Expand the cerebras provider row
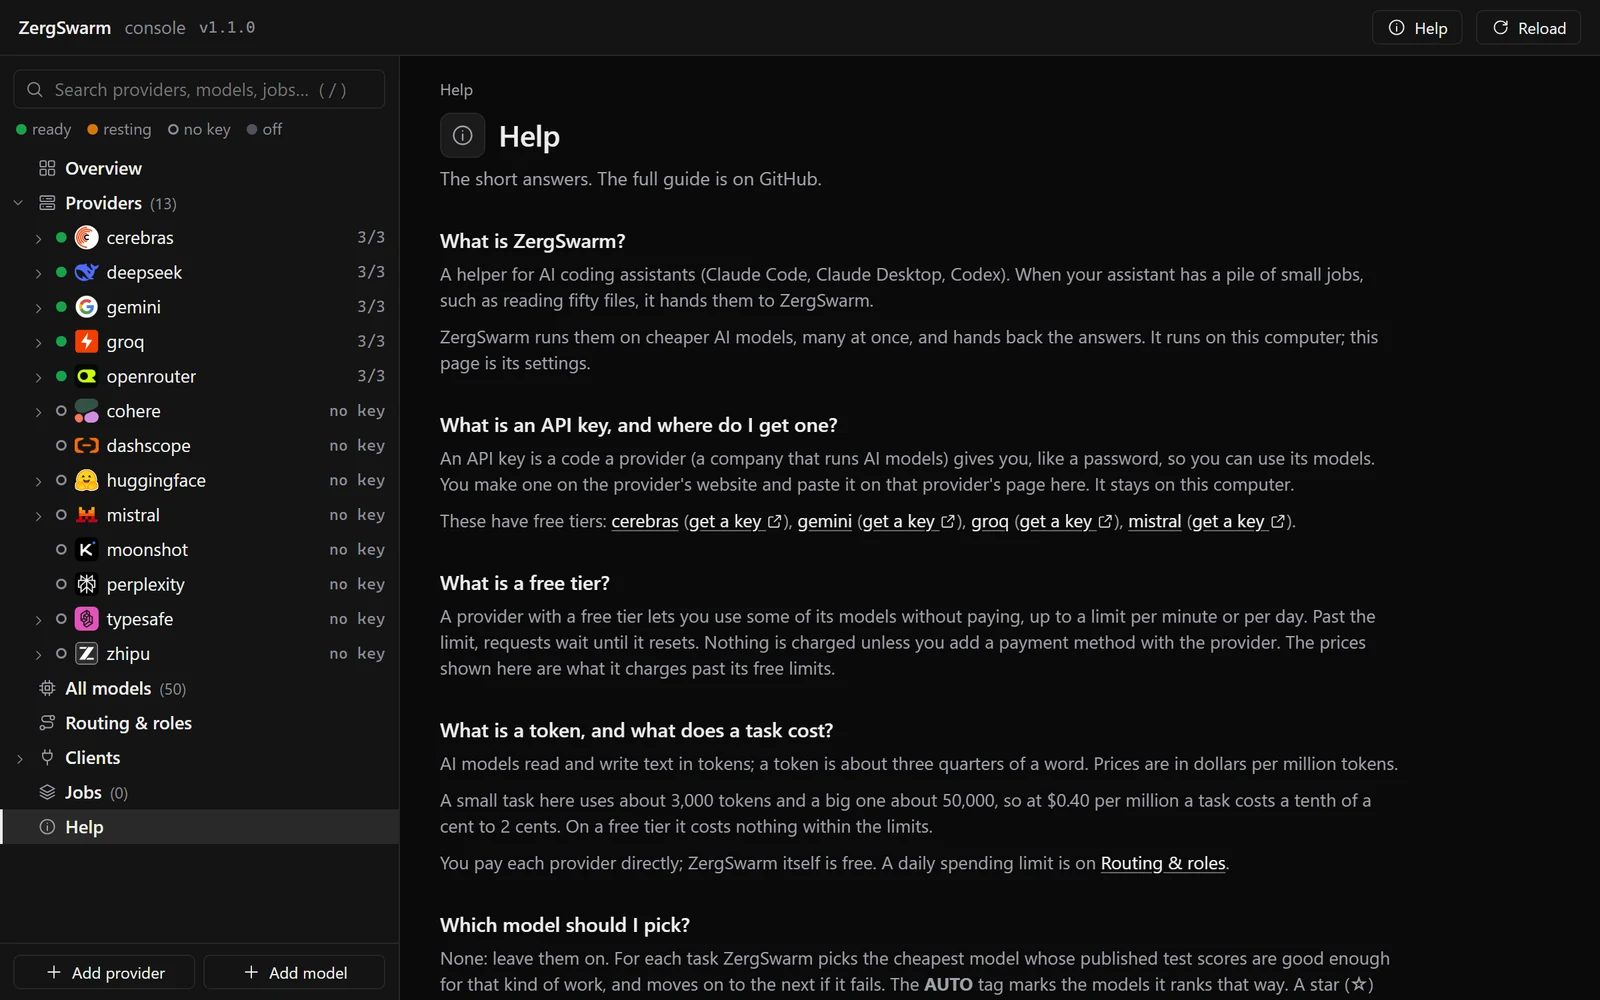Image resolution: width=1600 pixels, height=1000 pixels. (x=38, y=238)
